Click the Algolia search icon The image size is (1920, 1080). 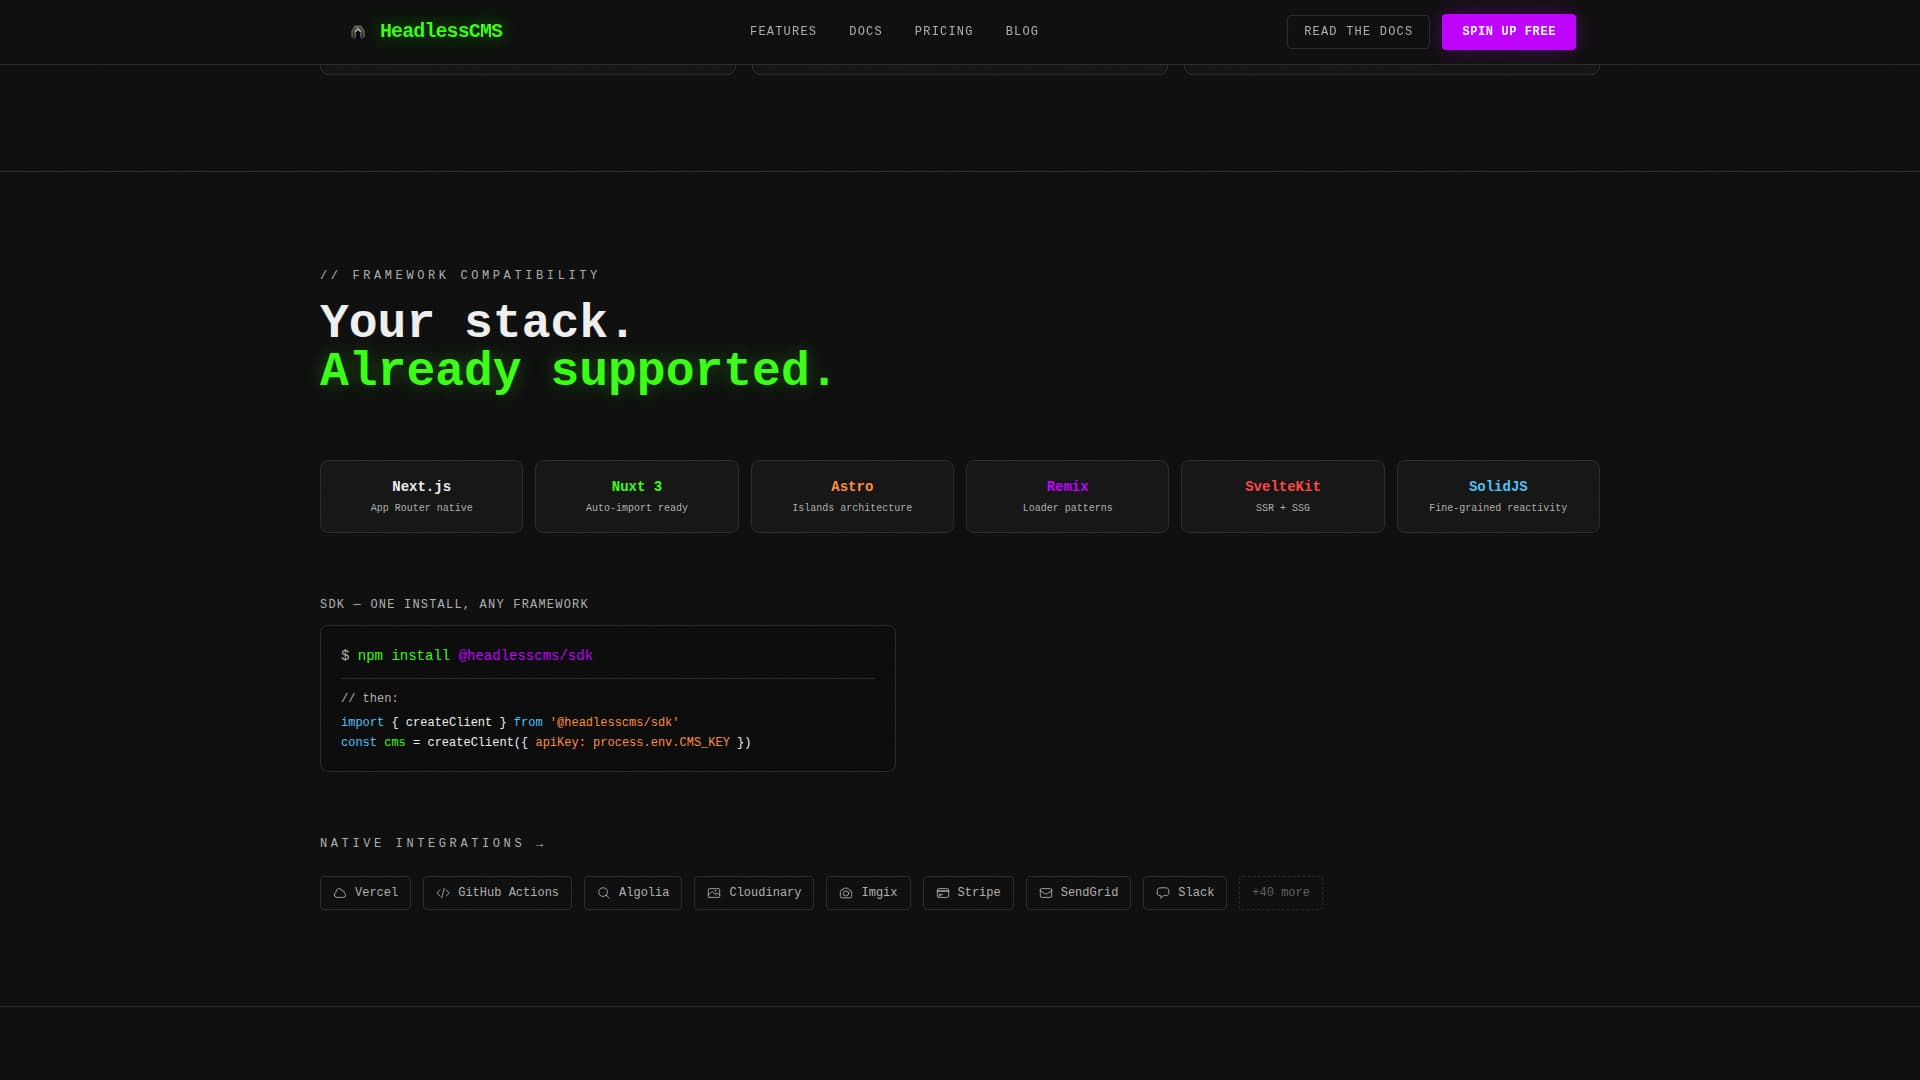[604, 893]
